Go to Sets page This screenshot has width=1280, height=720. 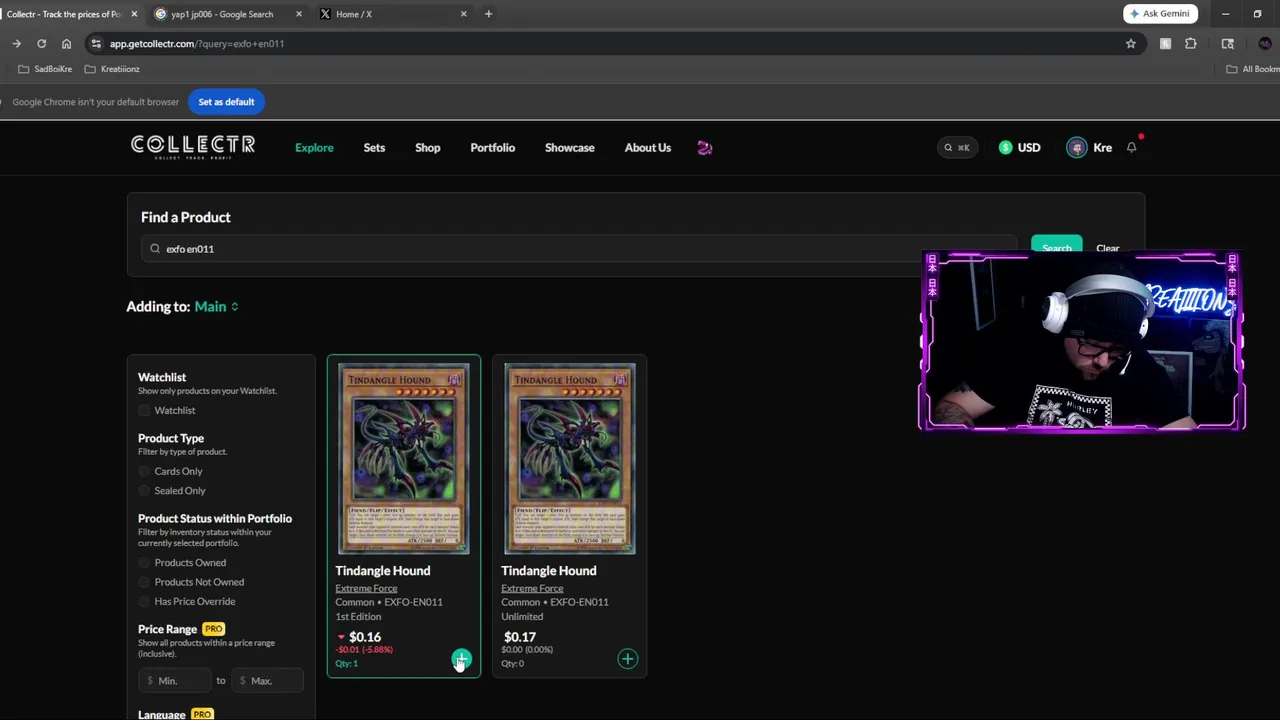click(374, 148)
